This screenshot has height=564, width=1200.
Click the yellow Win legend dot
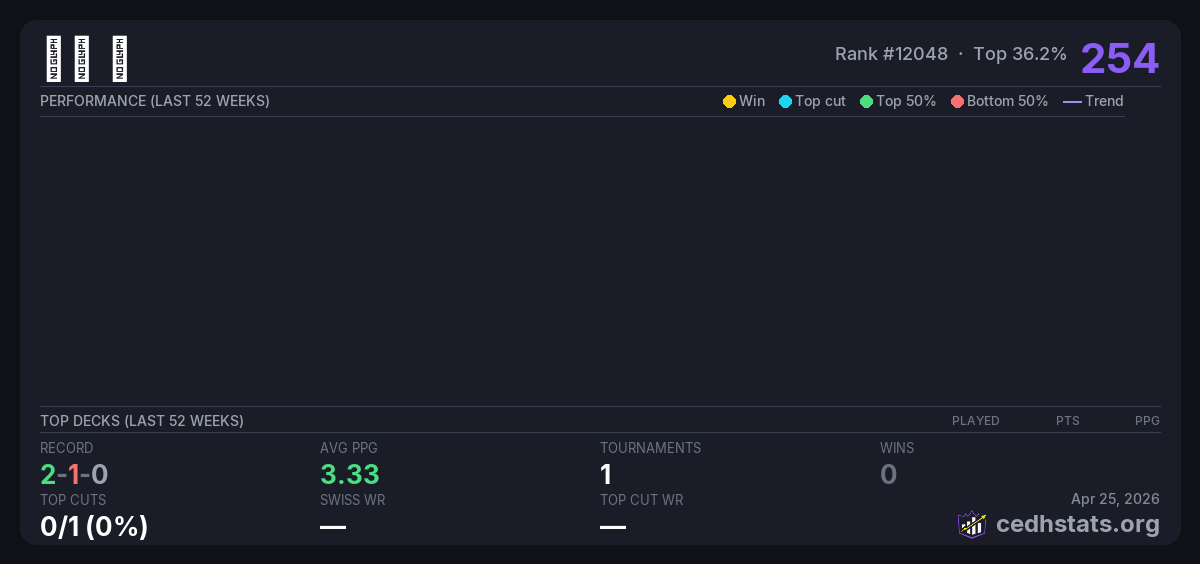[729, 102]
